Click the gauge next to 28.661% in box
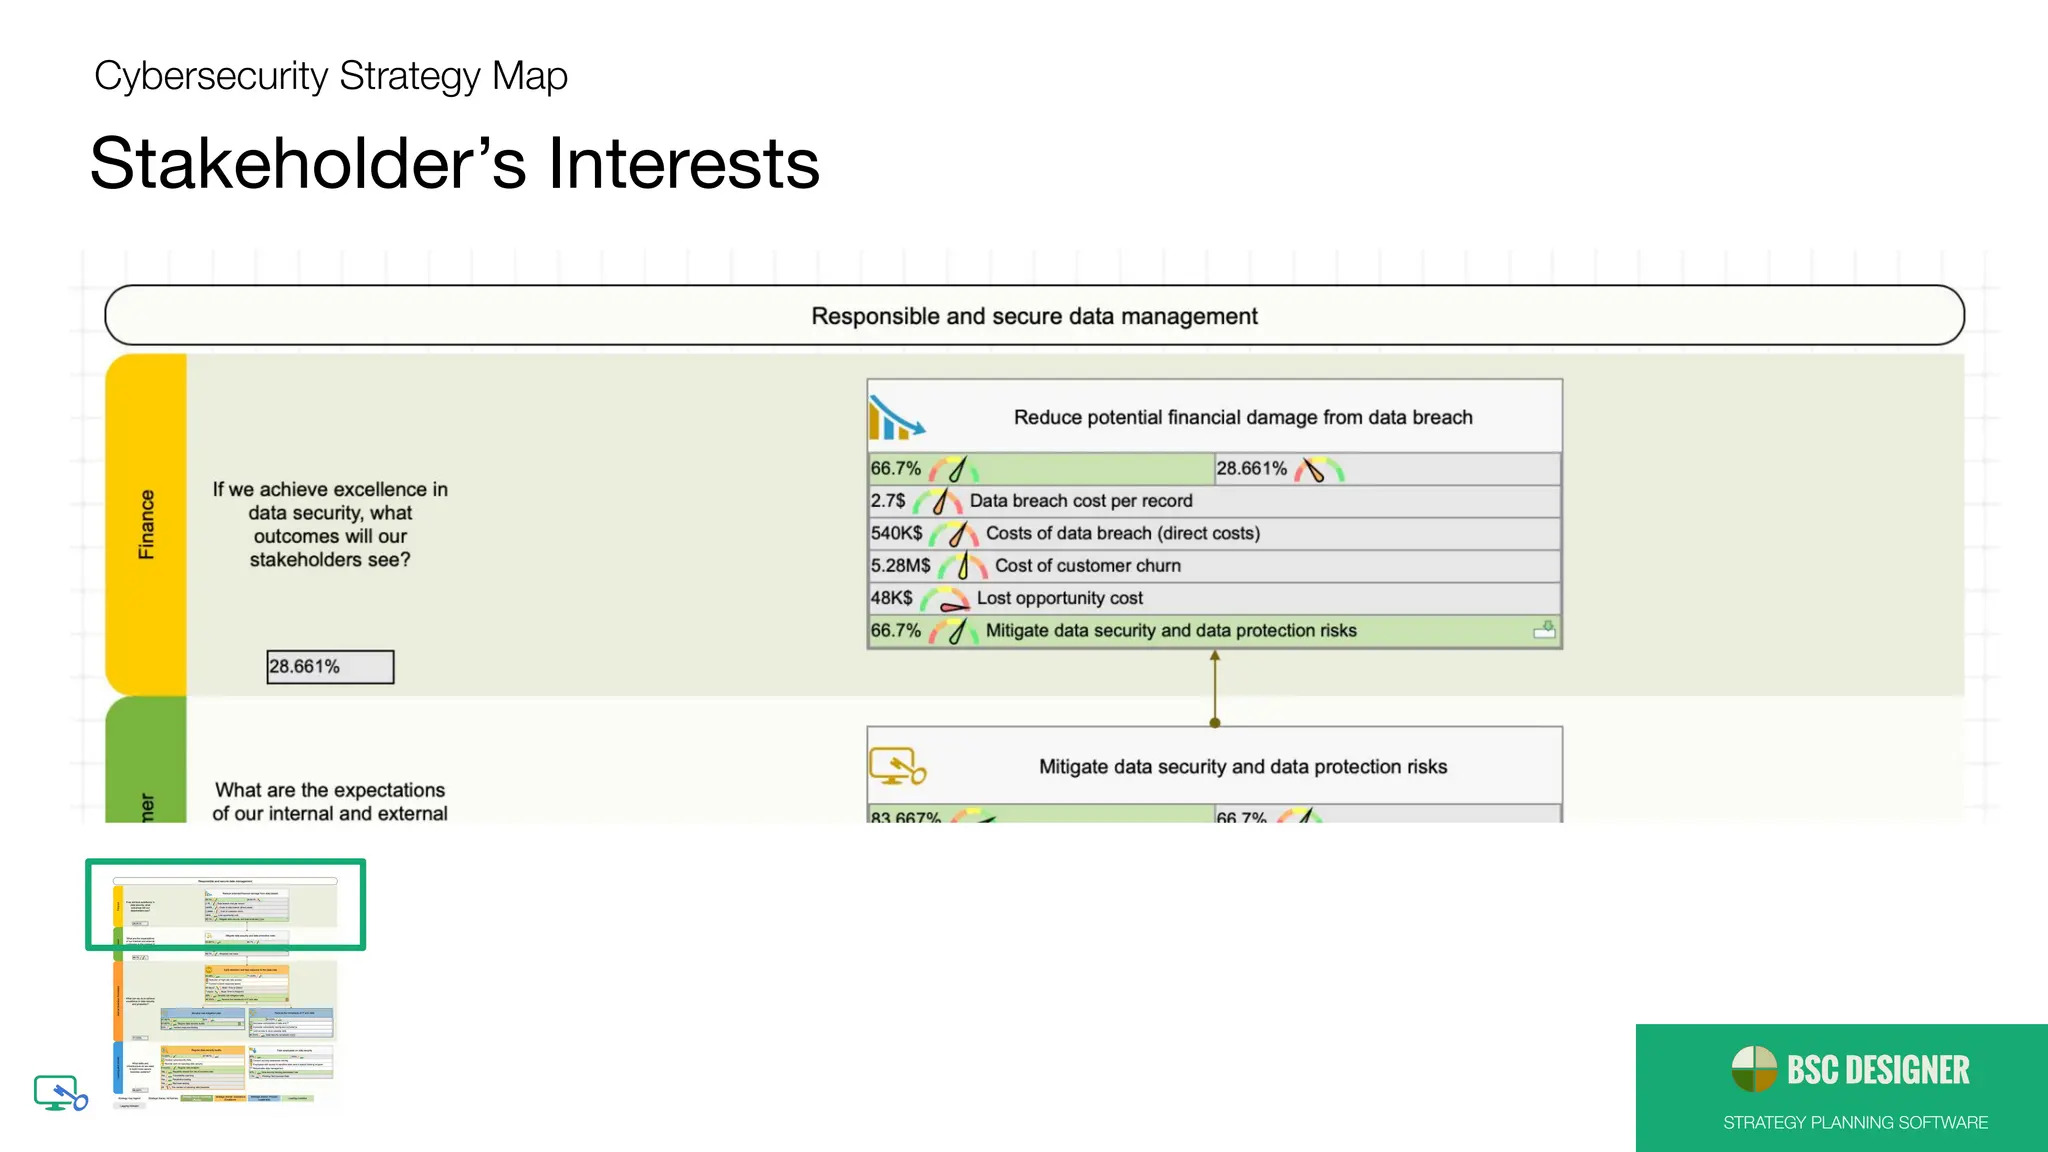This screenshot has width=2048, height=1152. pos(1319,469)
